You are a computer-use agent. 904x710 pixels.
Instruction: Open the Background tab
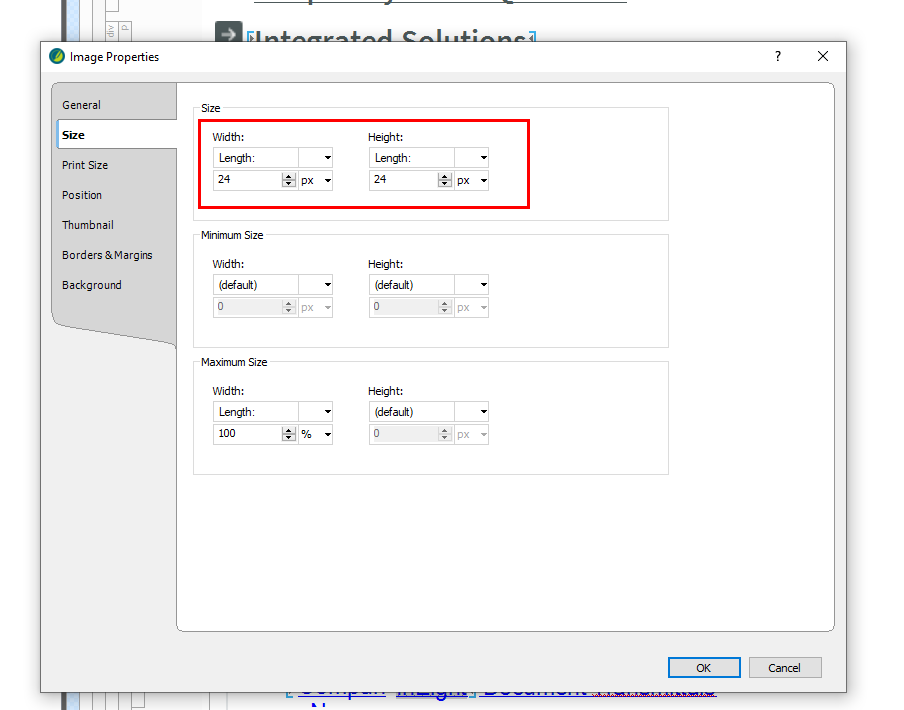(x=92, y=285)
